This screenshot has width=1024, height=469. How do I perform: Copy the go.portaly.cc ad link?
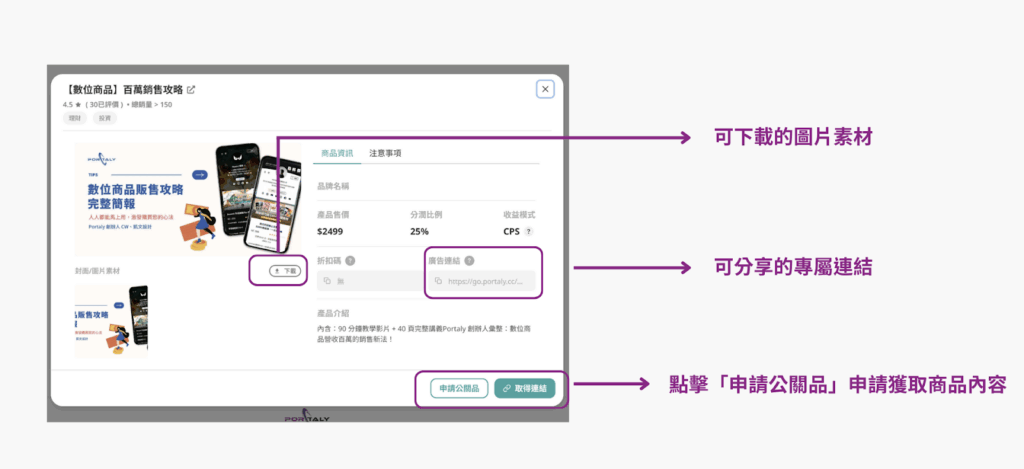click(x=438, y=282)
